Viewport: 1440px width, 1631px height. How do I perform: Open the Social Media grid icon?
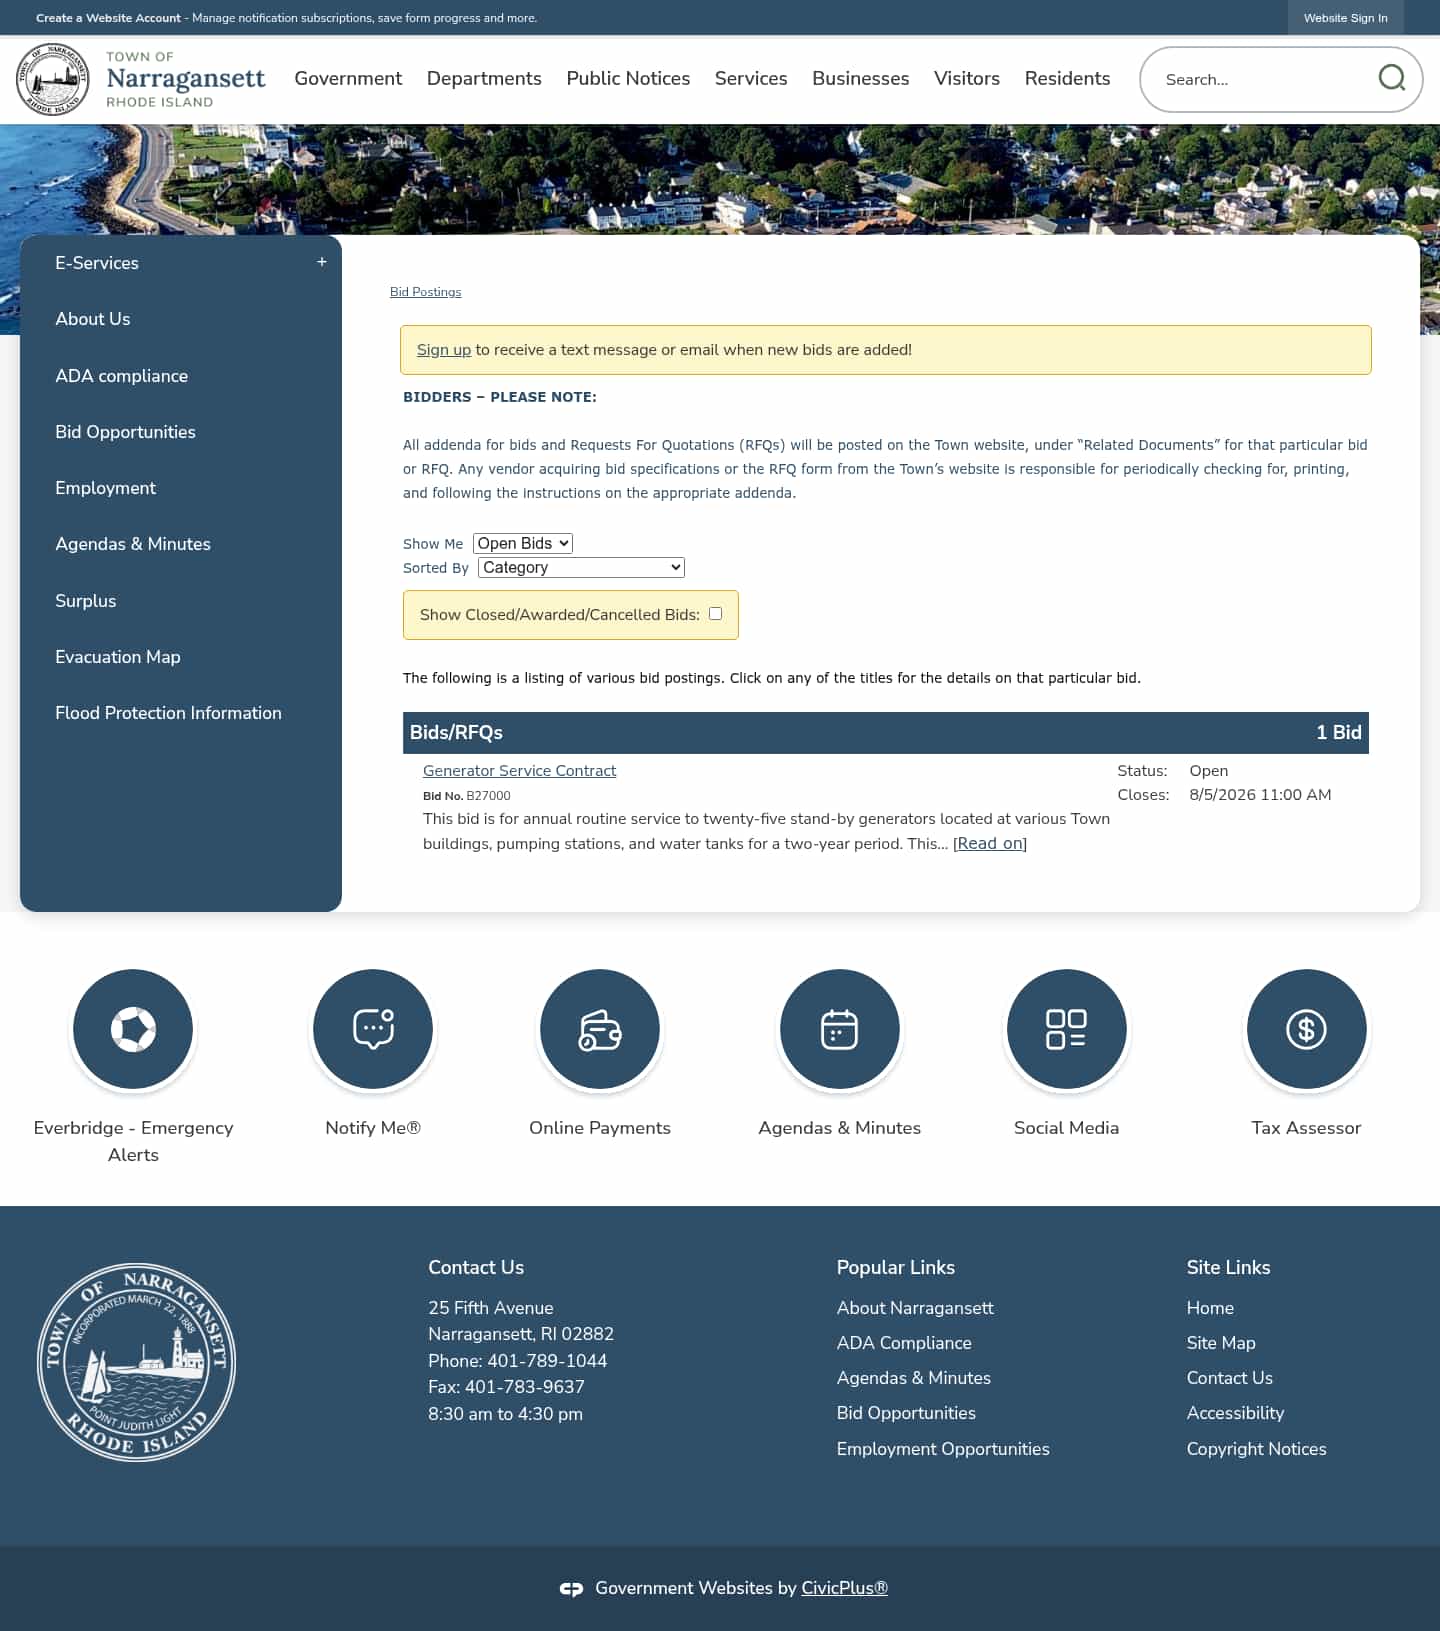(1066, 1029)
